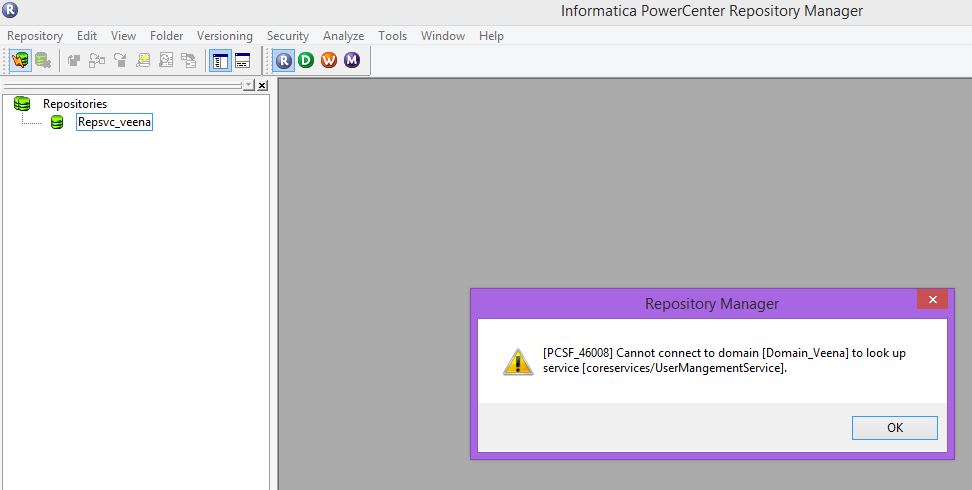Open the Window menu
The width and height of the screenshot is (972, 490).
(443, 36)
